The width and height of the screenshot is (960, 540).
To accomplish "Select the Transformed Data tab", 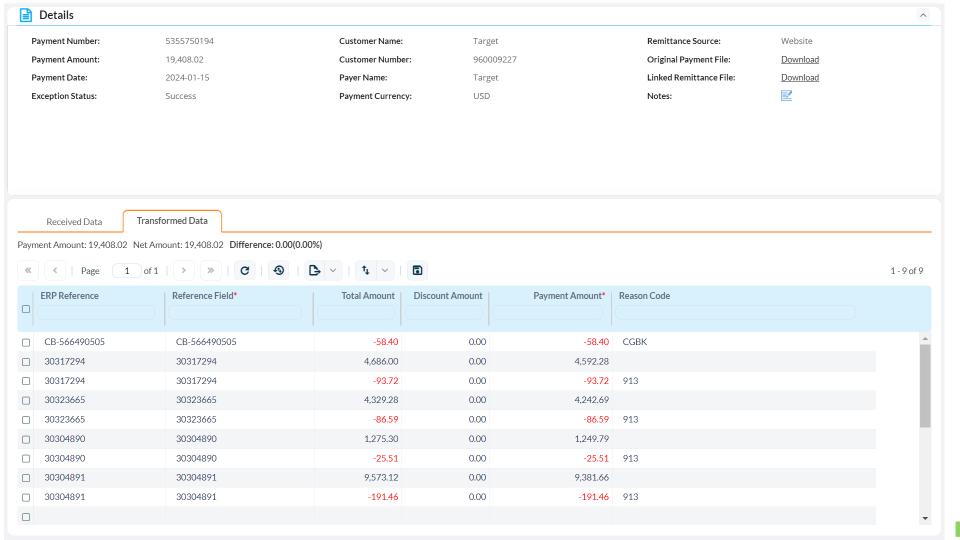I will pyautogui.click(x=172, y=221).
